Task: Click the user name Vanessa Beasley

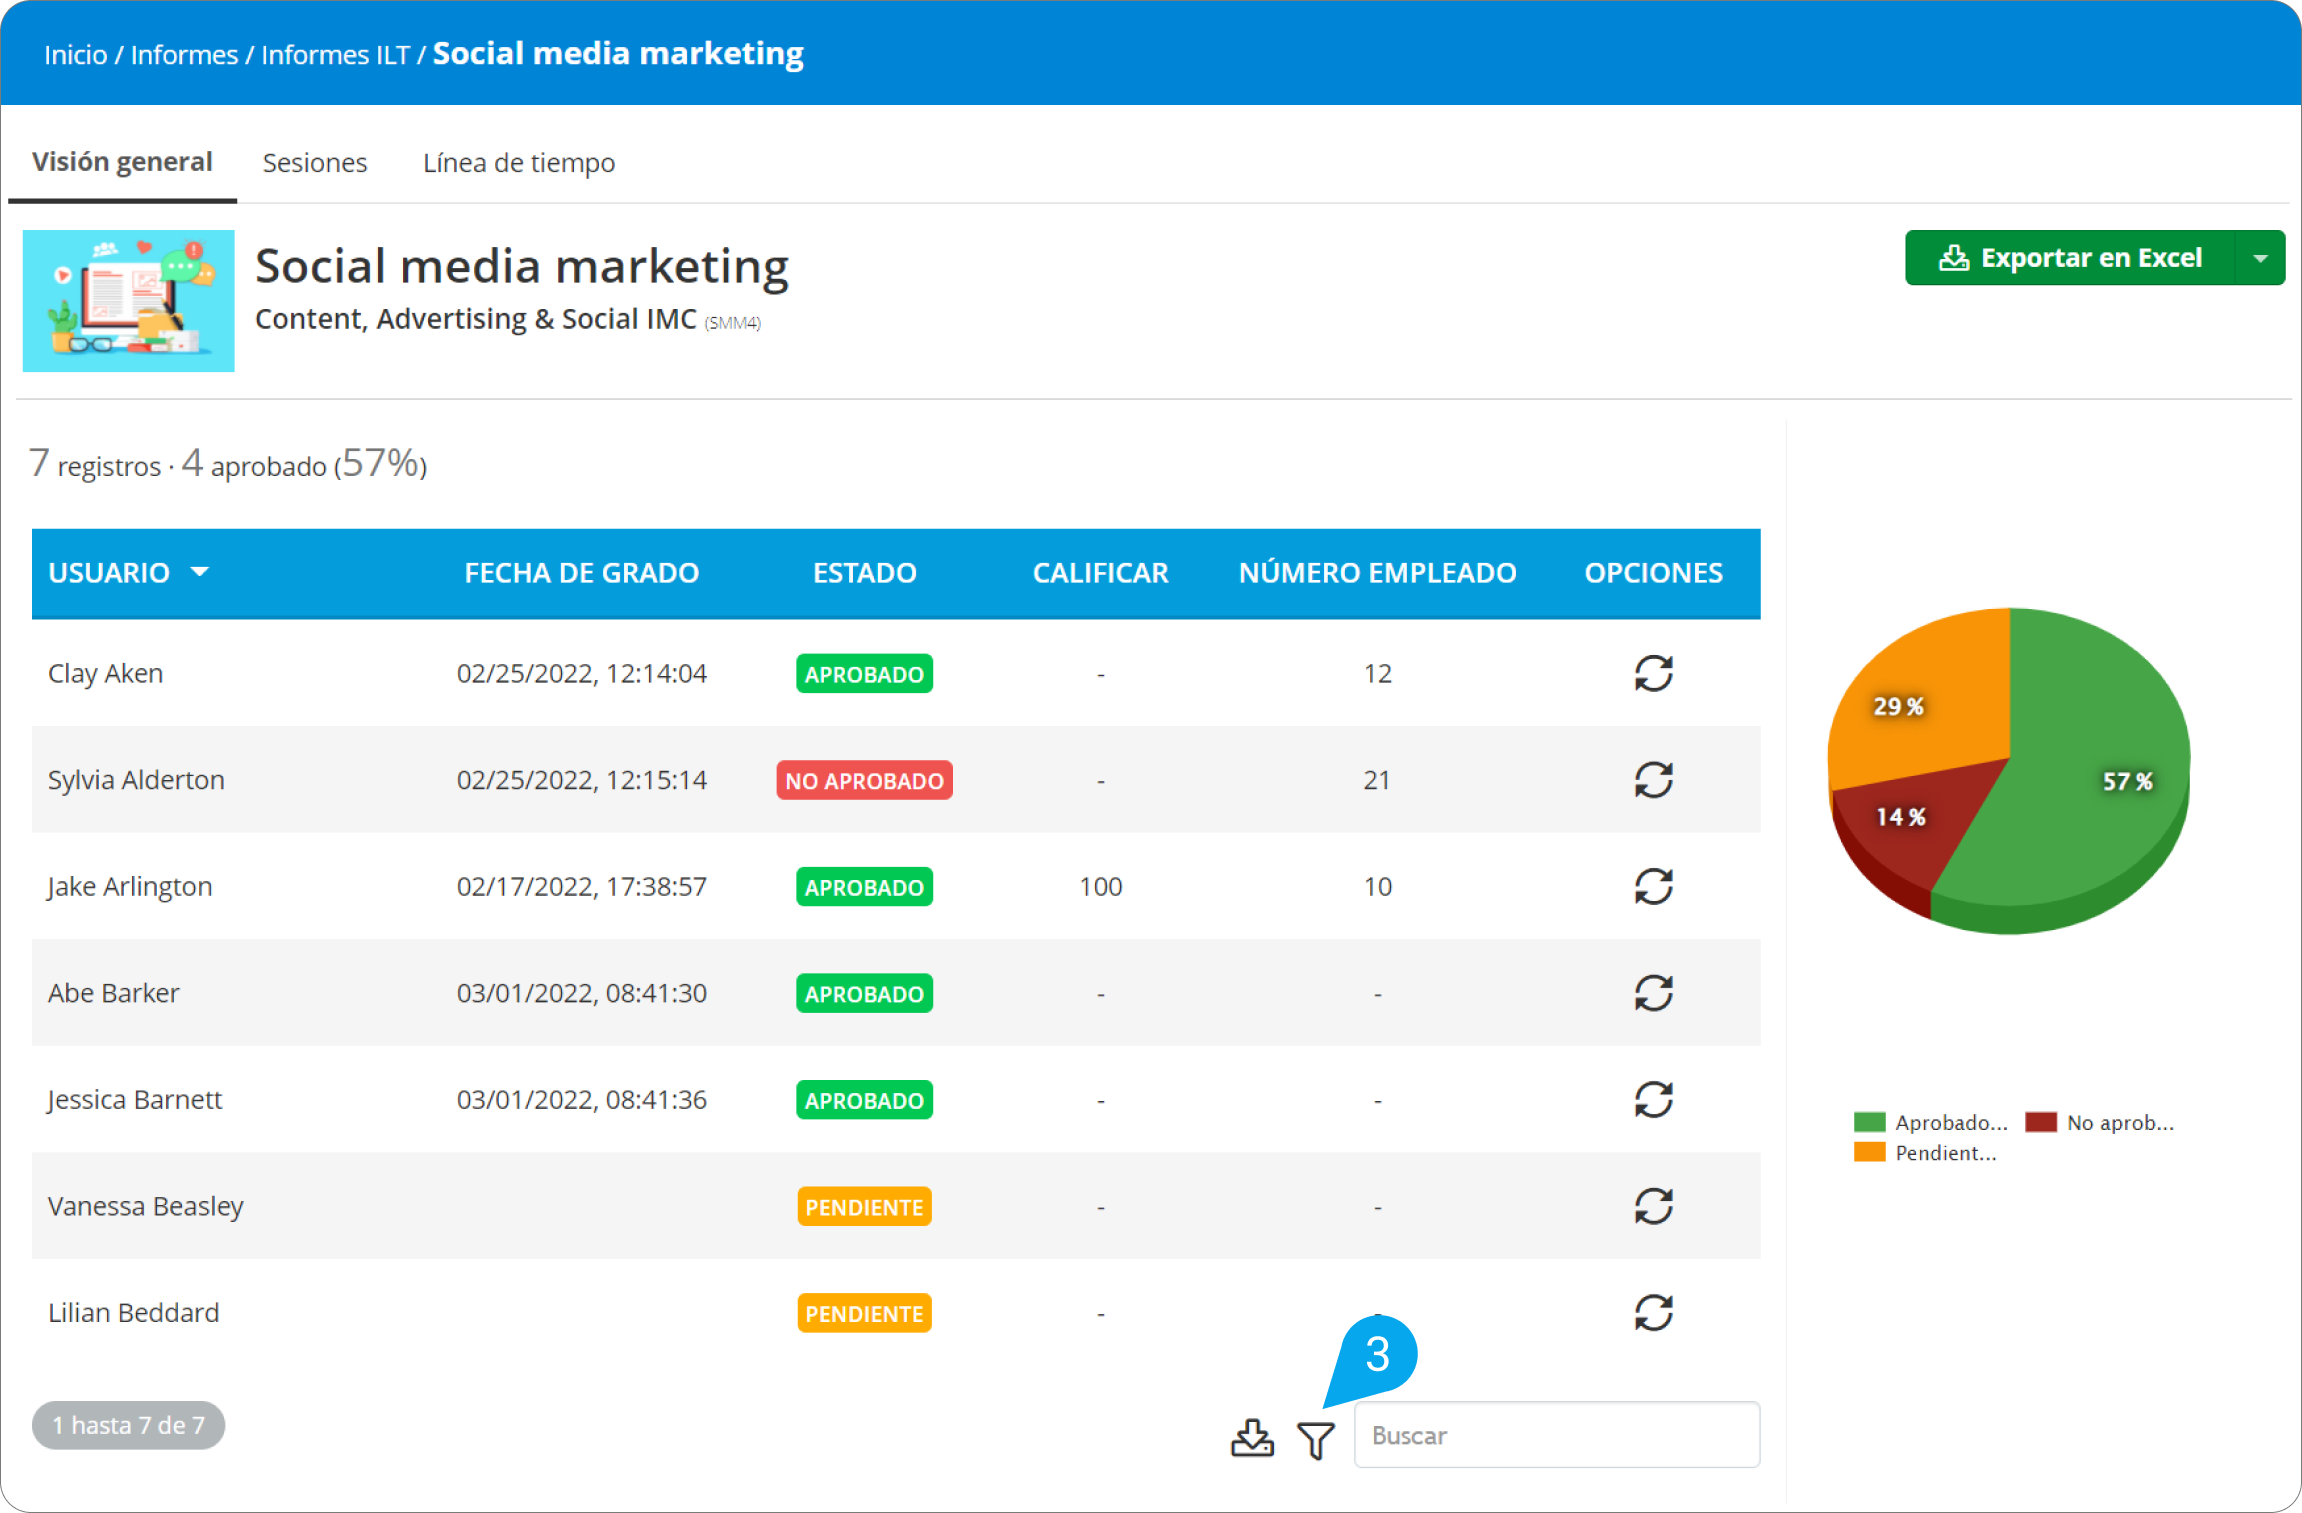Action: click(146, 1207)
